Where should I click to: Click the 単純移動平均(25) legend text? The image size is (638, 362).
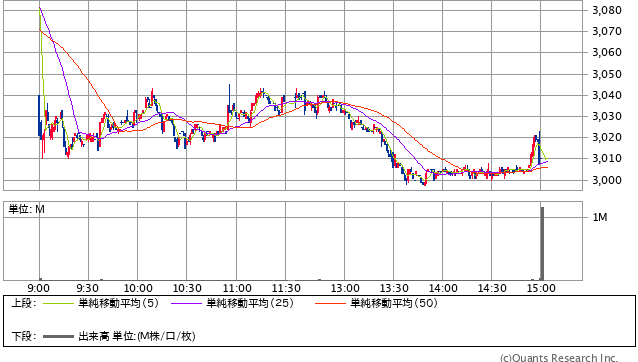coord(250,303)
